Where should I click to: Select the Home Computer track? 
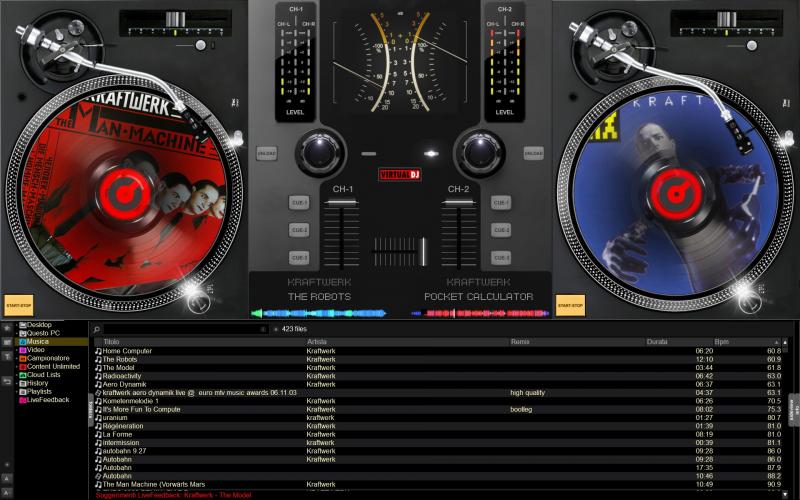438,351
